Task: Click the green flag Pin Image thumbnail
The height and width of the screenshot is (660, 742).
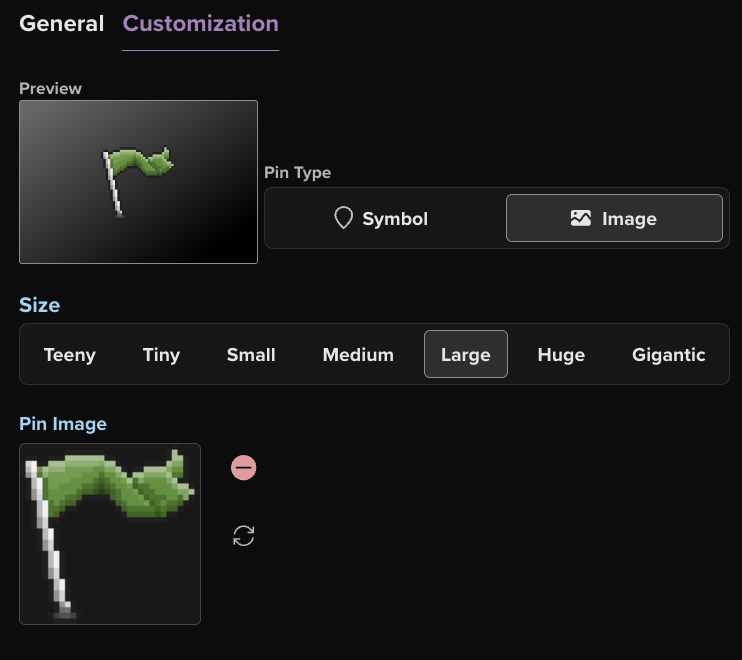Action: pos(110,534)
